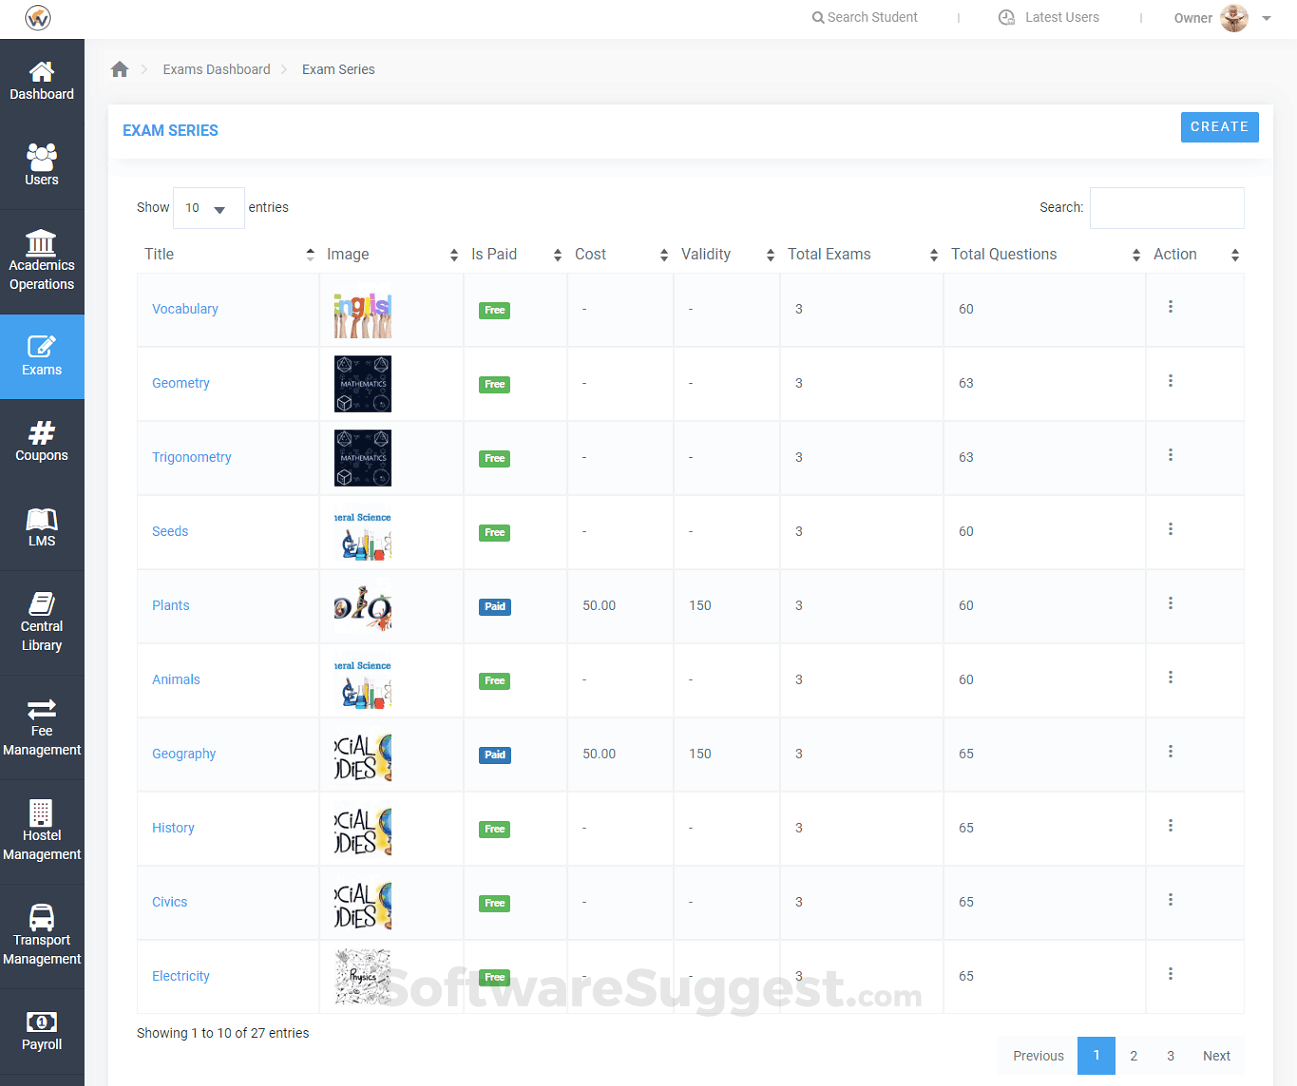The height and width of the screenshot is (1086, 1297).
Task: Open the Dashboard section in the sidebar
Action: (x=41, y=80)
